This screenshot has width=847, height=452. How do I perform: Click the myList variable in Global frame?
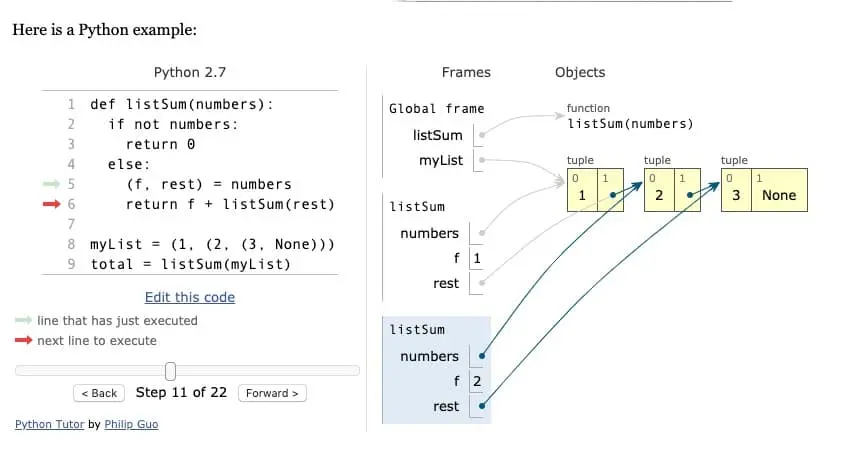pyautogui.click(x=441, y=160)
